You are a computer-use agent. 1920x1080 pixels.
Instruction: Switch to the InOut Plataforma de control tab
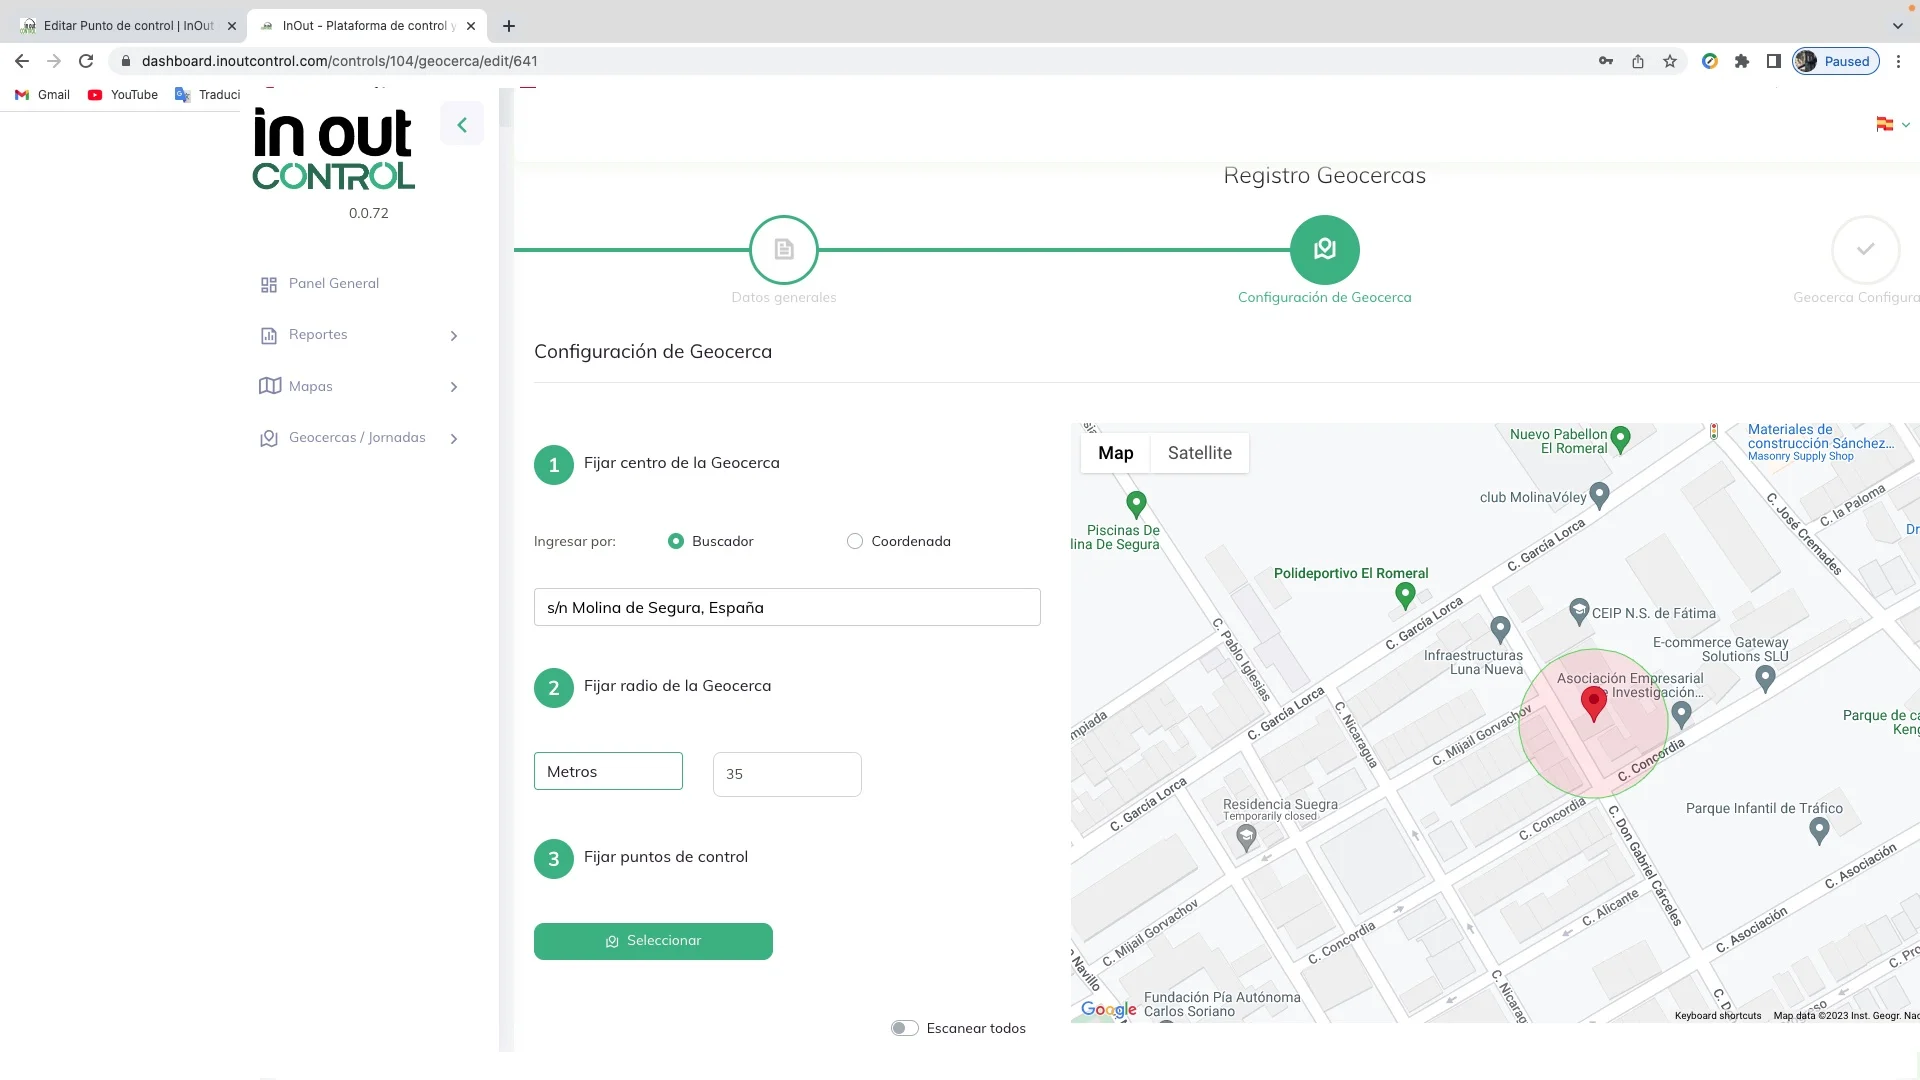click(x=366, y=26)
